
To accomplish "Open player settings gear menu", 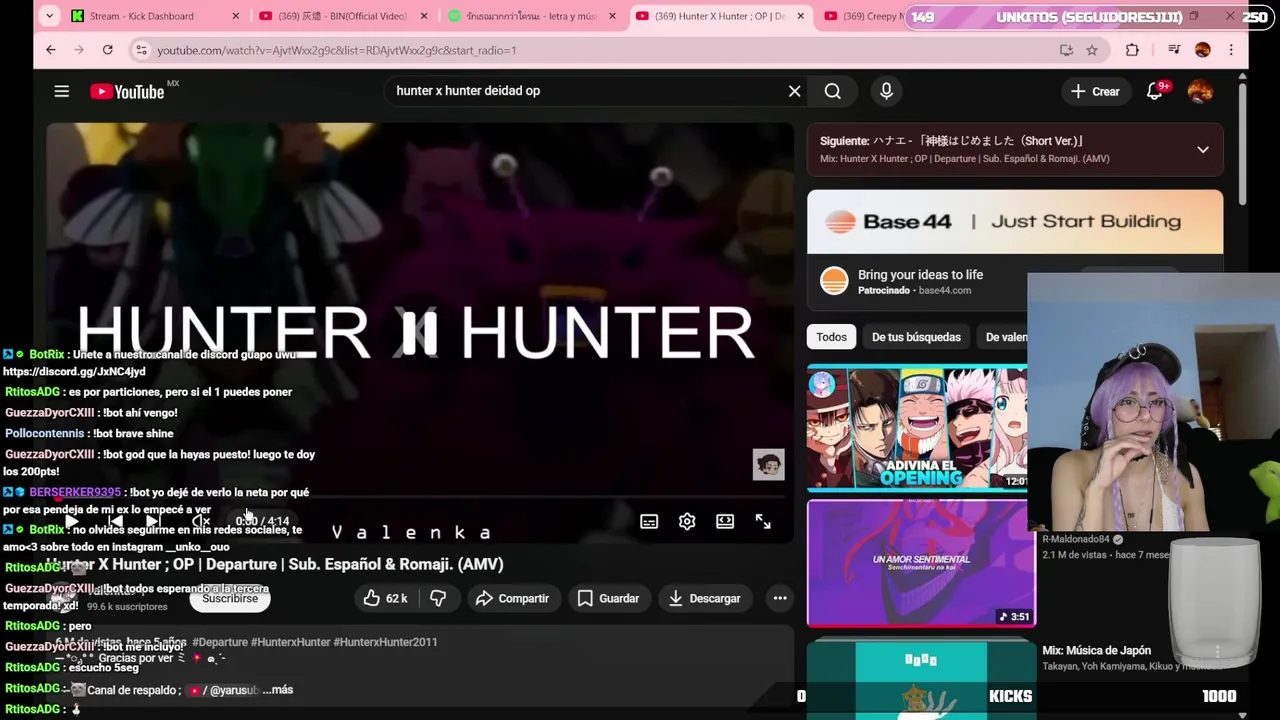I will pos(687,521).
